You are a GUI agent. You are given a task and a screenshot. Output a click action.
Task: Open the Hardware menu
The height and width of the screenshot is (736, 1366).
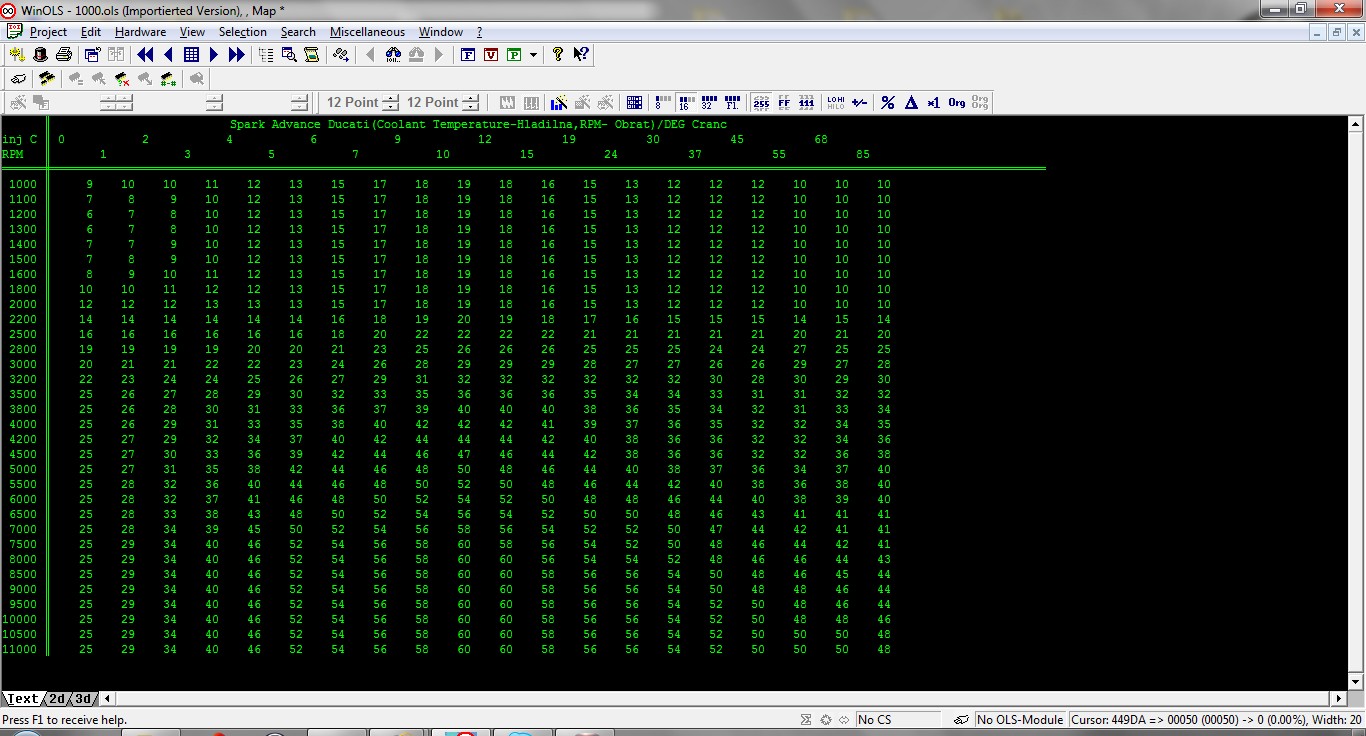pyautogui.click(x=140, y=32)
